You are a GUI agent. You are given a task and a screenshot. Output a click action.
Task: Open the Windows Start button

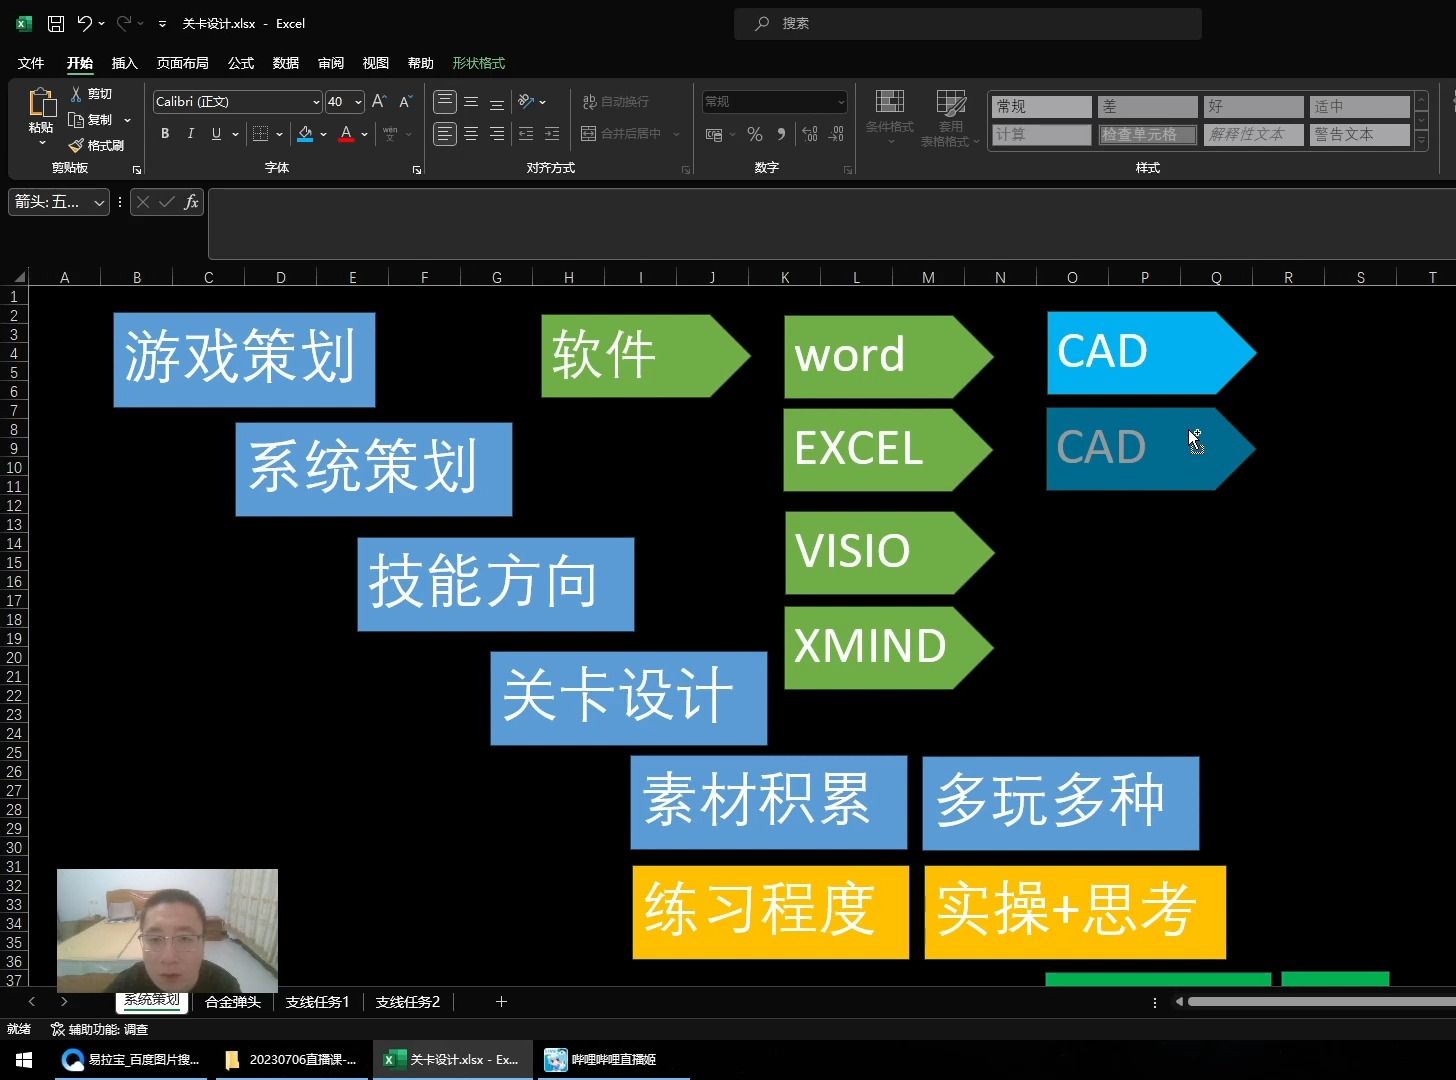(24, 1060)
